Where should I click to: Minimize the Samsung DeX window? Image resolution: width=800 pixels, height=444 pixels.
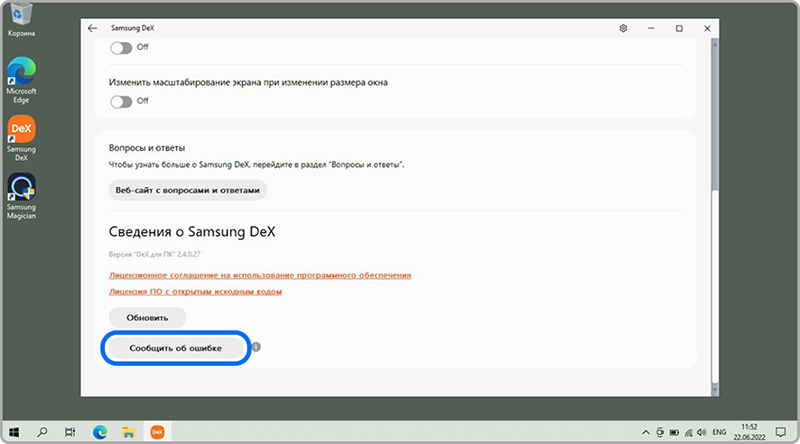(x=651, y=29)
